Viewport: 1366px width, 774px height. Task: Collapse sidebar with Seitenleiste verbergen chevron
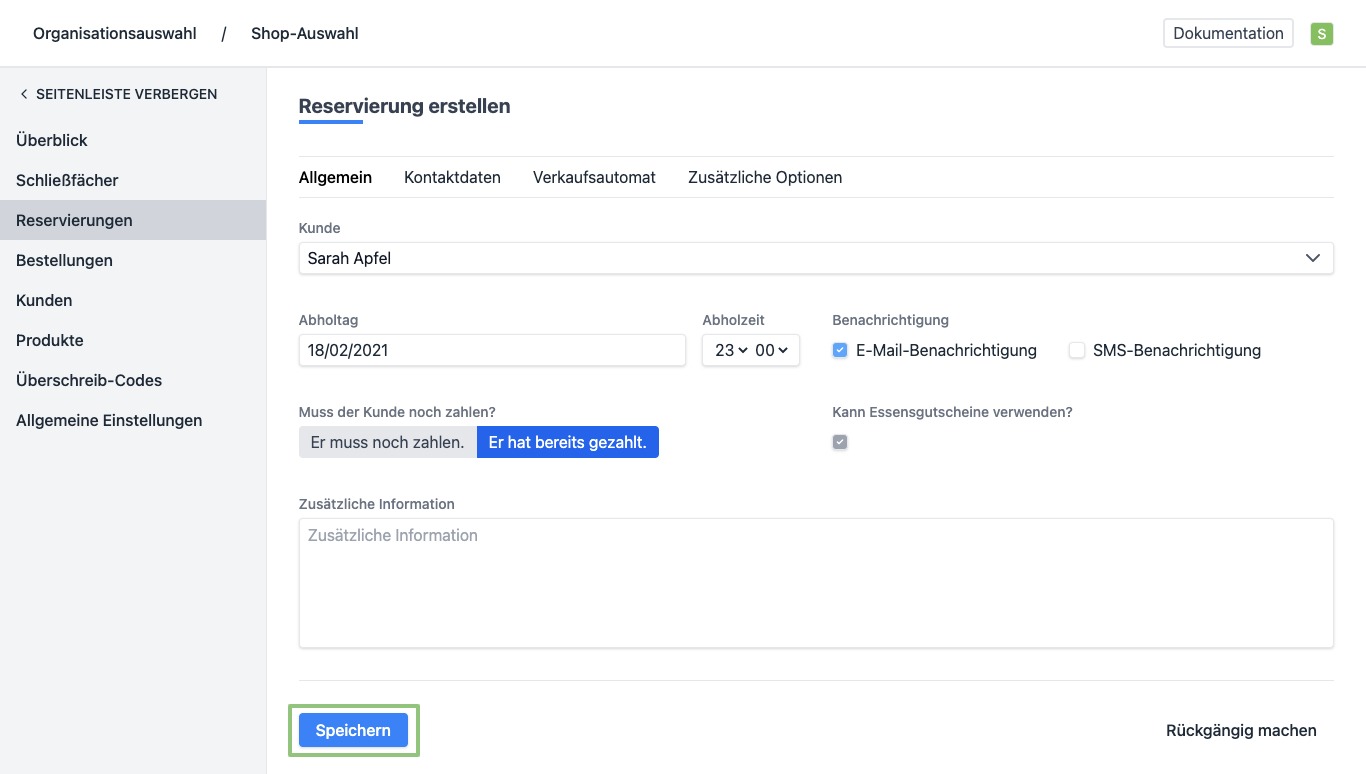(24, 94)
